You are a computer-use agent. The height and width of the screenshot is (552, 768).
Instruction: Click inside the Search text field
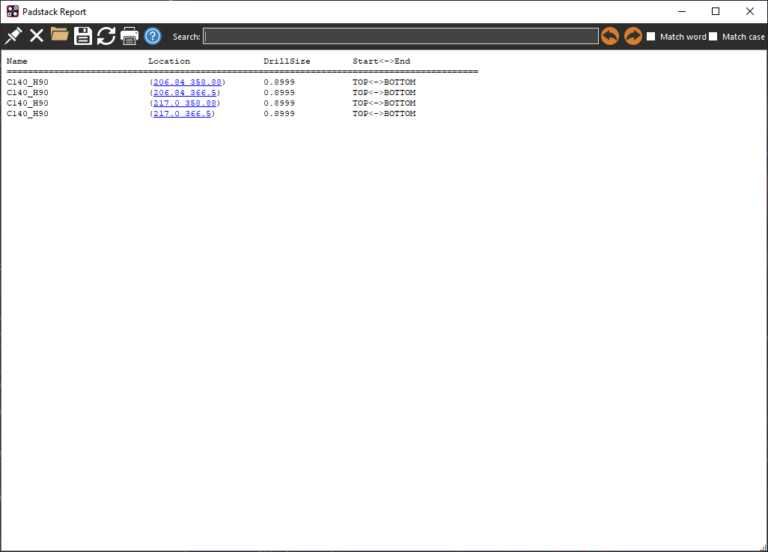(x=400, y=37)
